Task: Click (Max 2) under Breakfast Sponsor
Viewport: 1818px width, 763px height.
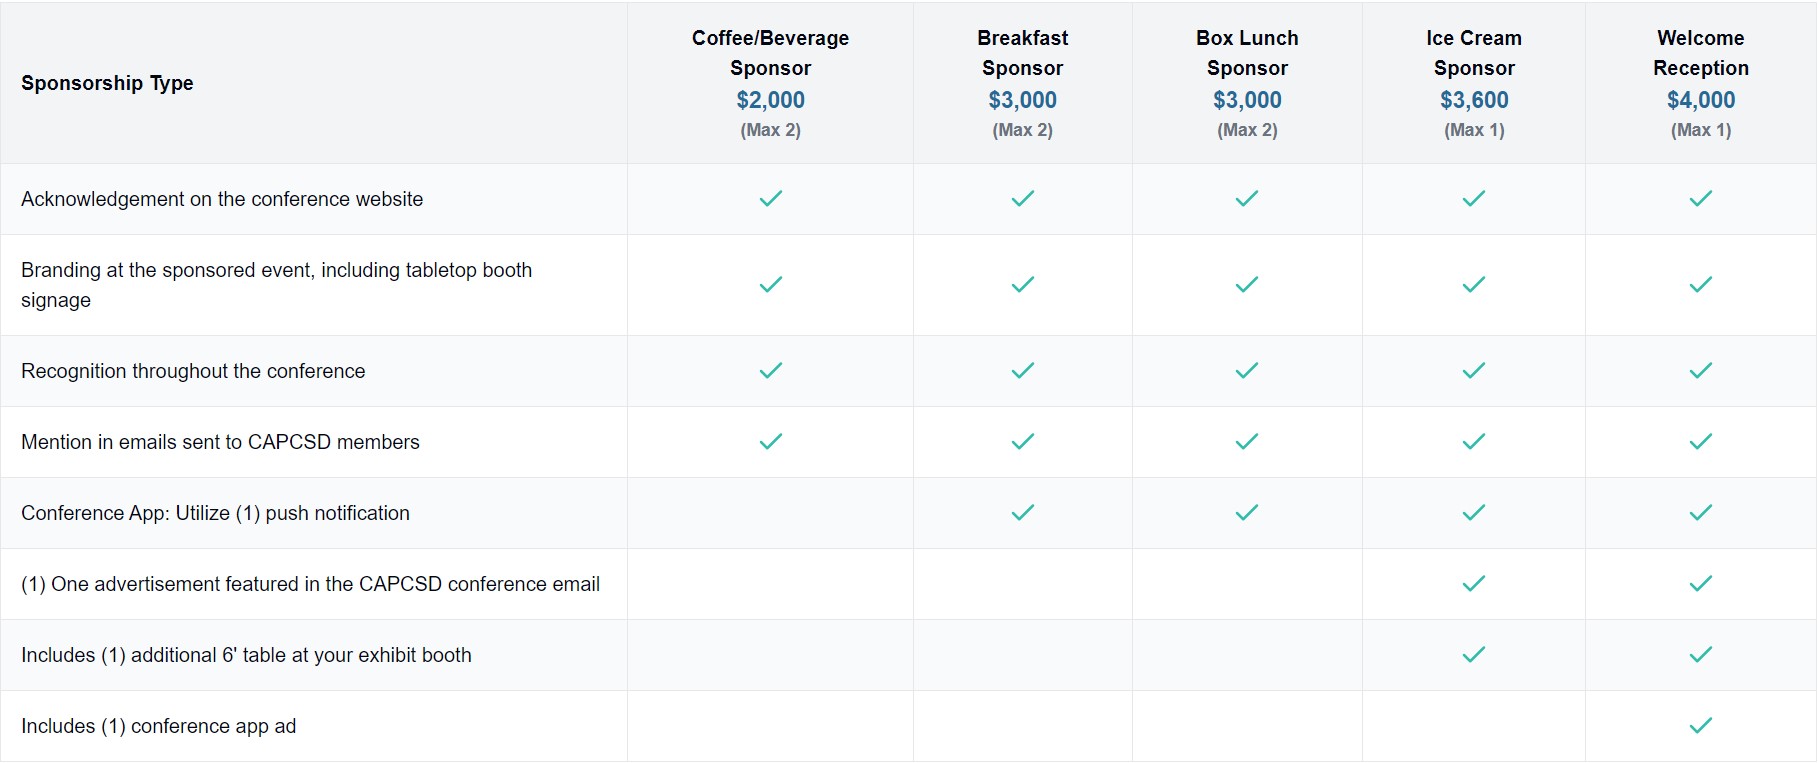Action: [x=1023, y=130]
